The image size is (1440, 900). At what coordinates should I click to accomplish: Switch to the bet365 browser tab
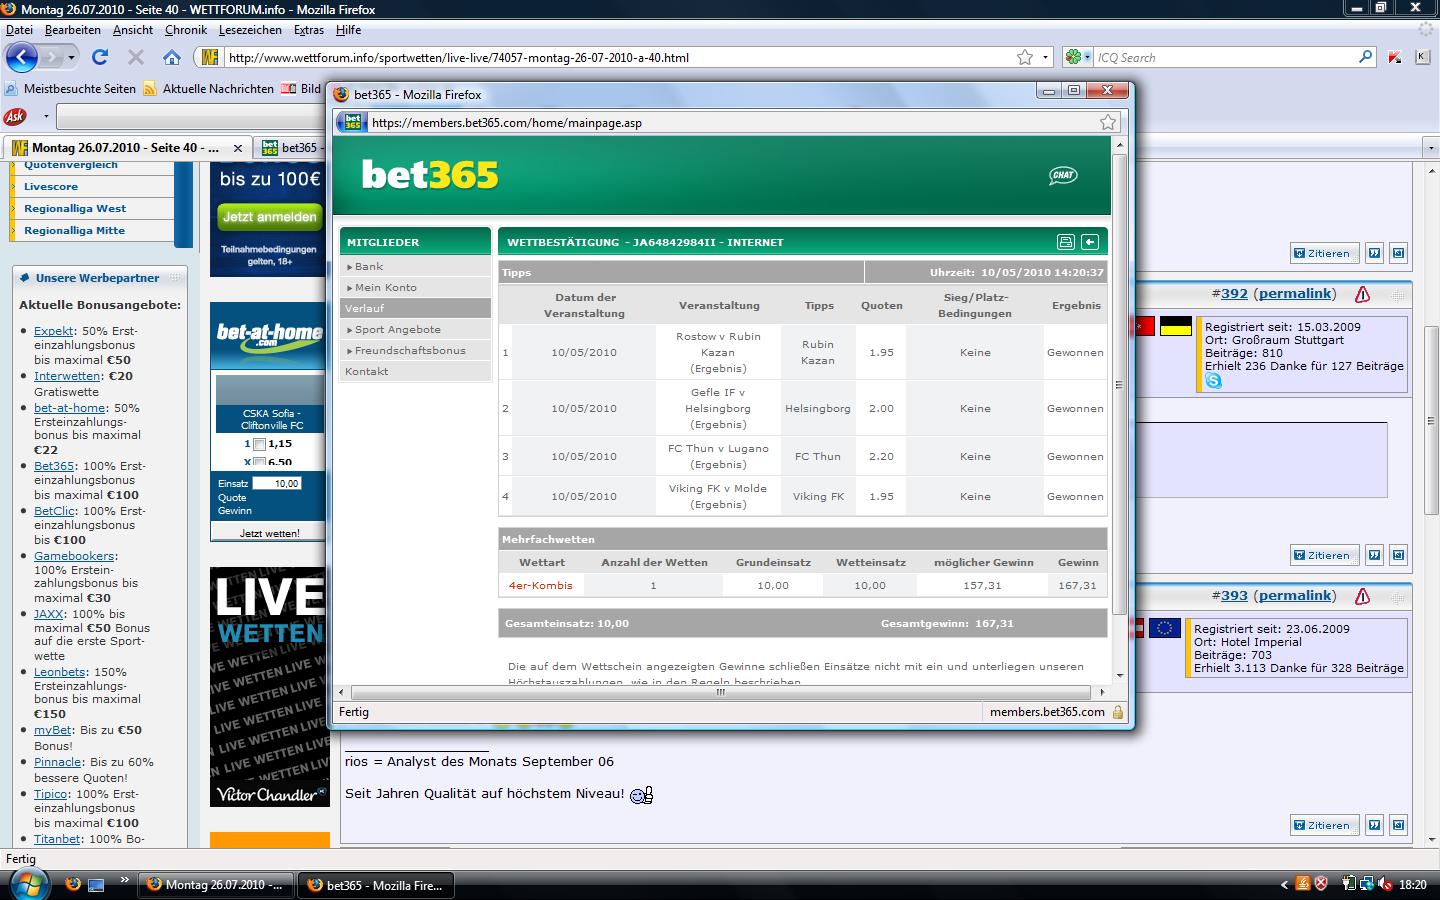point(291,147)
